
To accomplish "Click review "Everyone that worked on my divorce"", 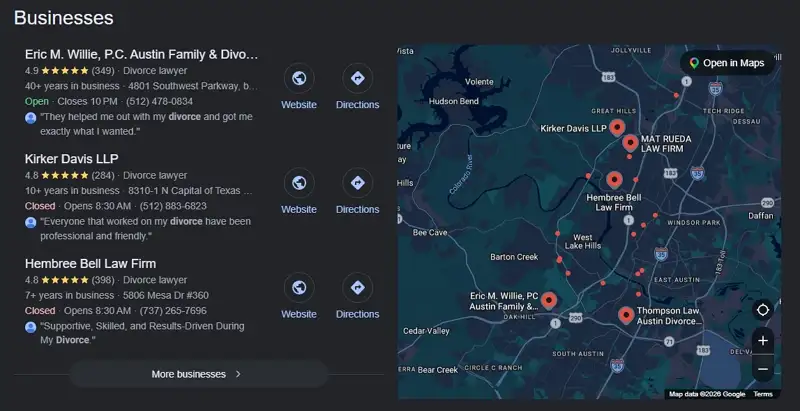I will pyautogui.click(x=145, y=229).
